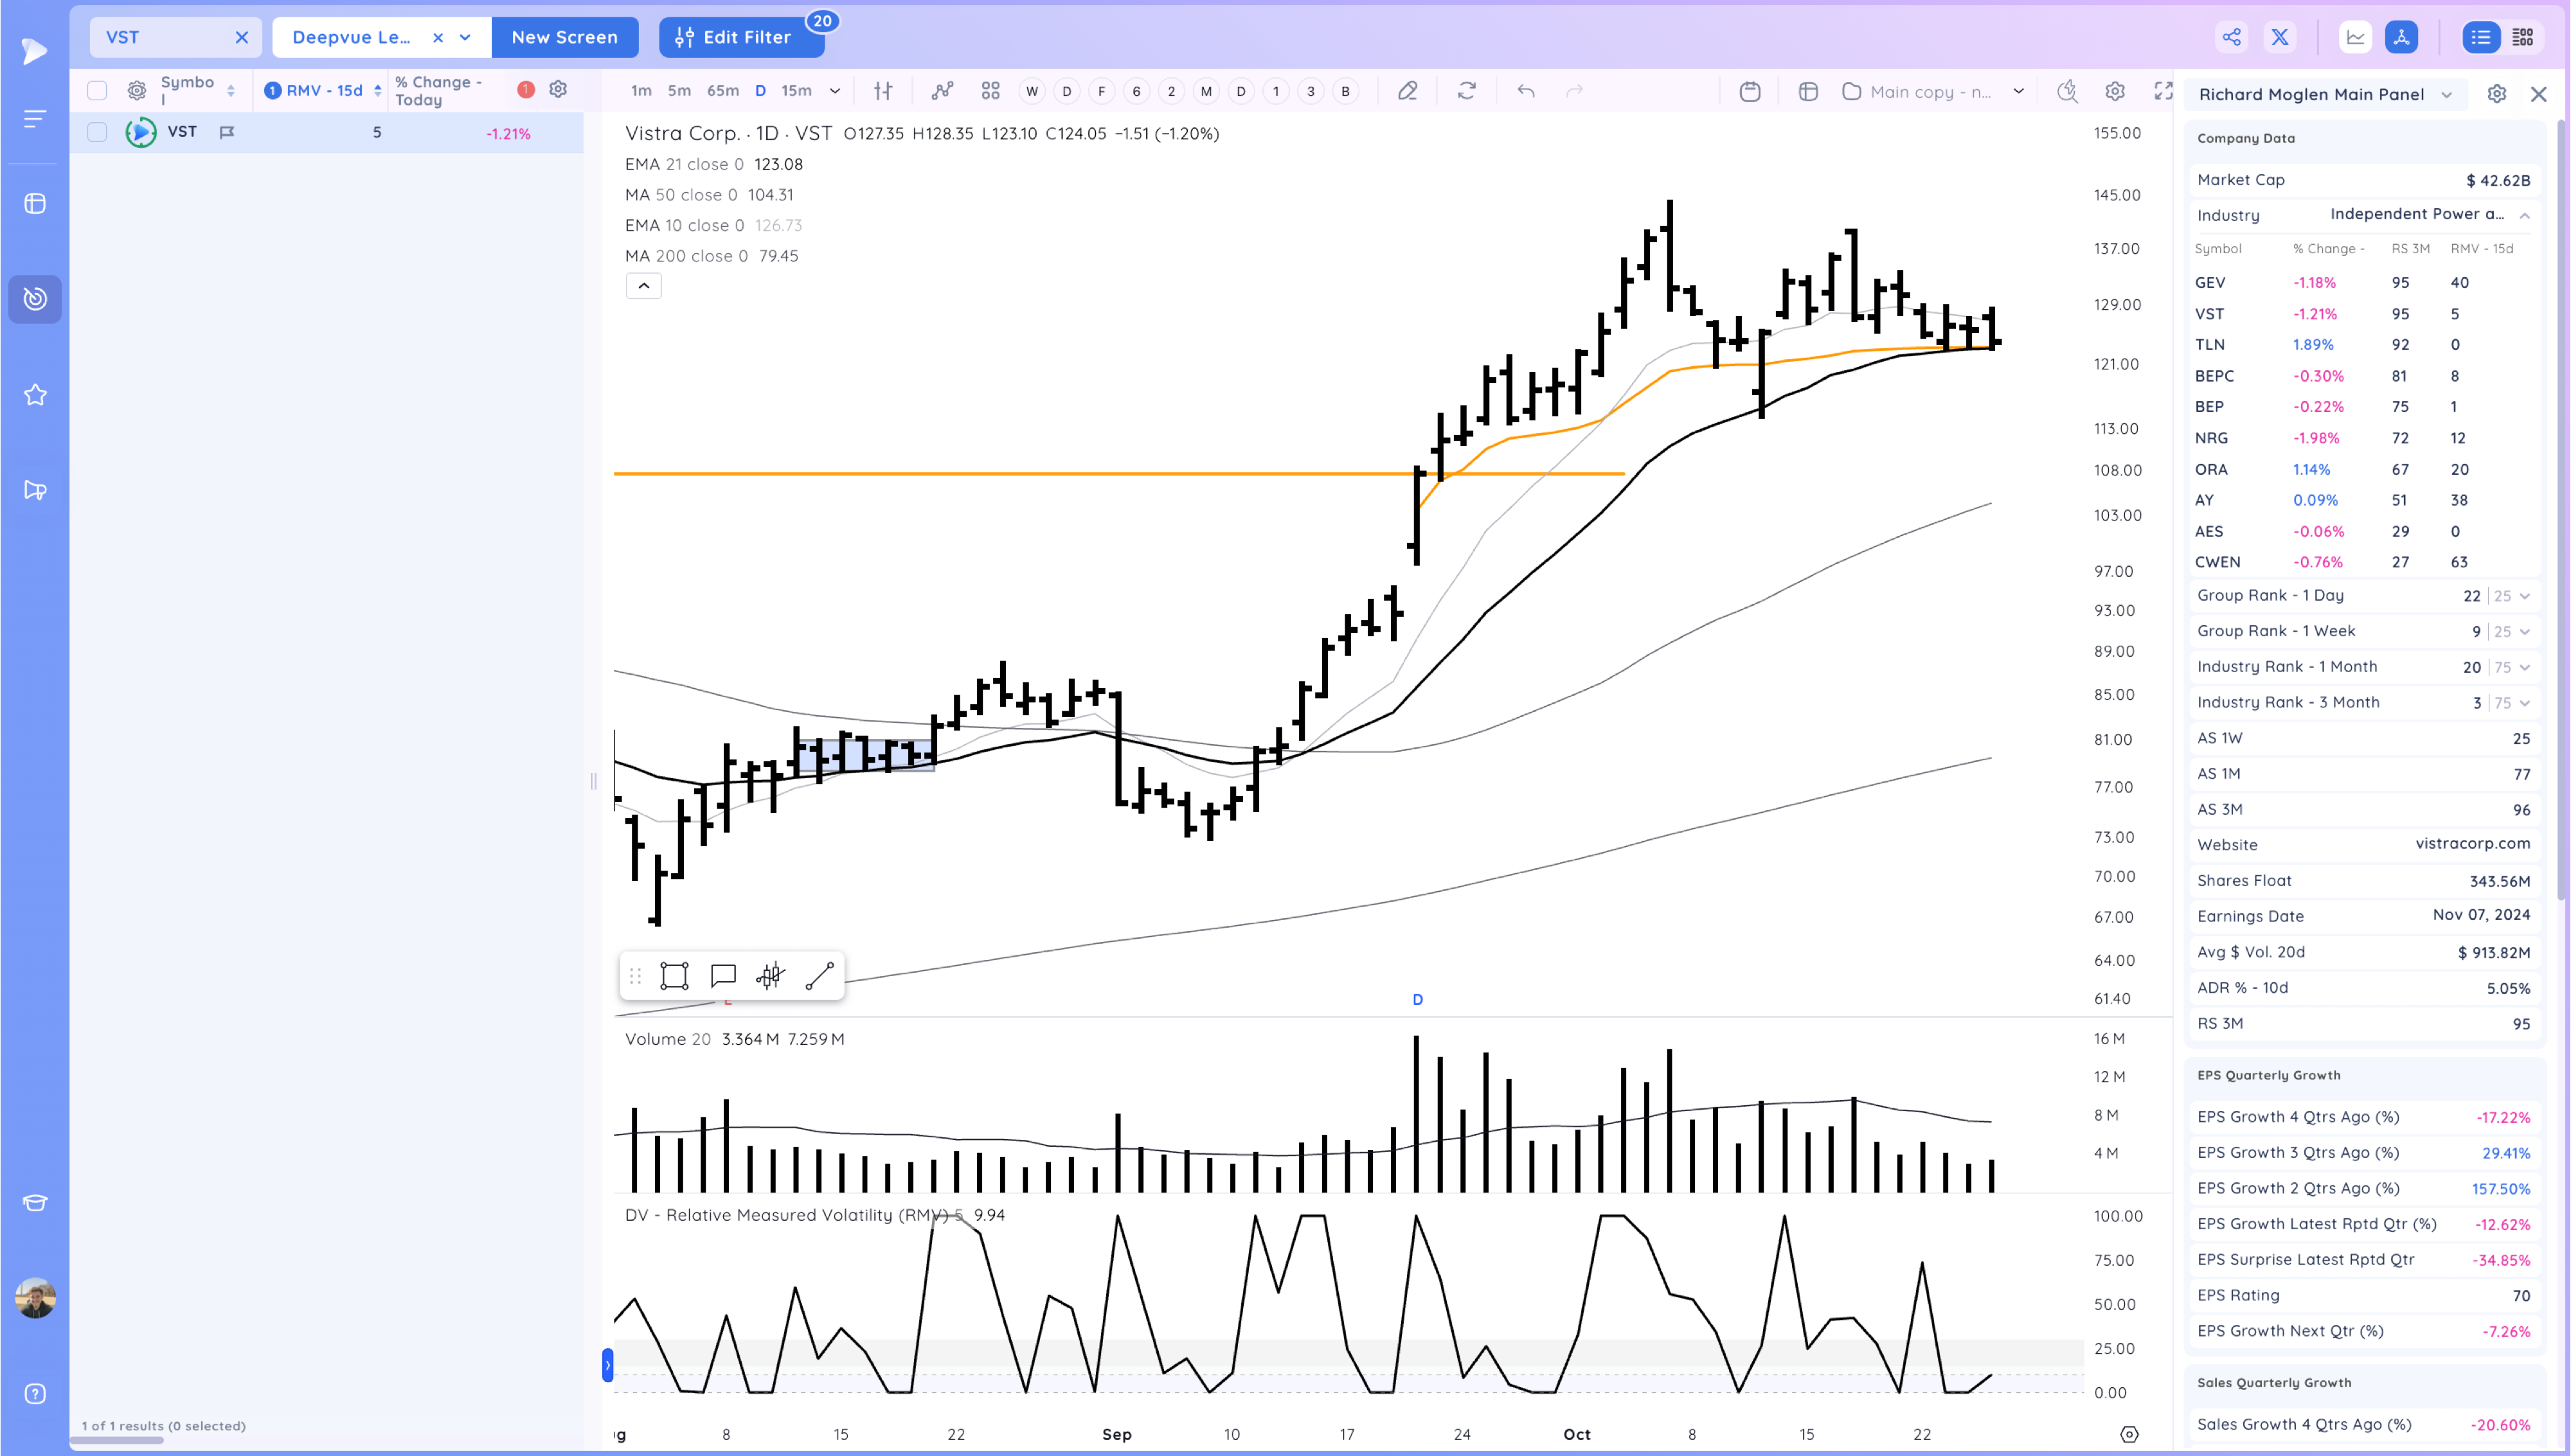Open the Main copy layout dropdown
Viewport: 2571px width, 1456px height.
click(2018, 91)
